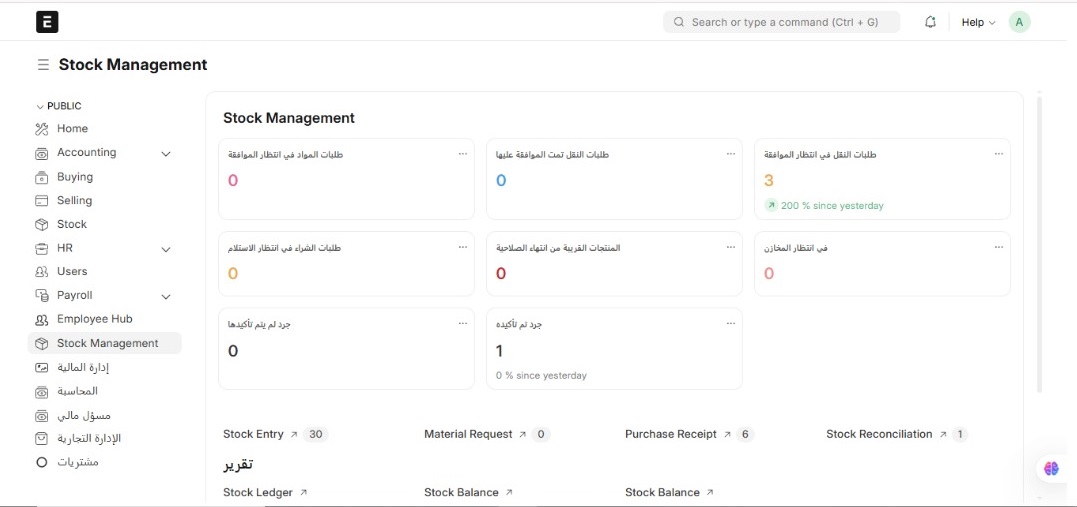This screenshot has height=507, width=1077.
Task: Open the Help dropdown menu
Action: pyautogui.click(x=977, y=22)
